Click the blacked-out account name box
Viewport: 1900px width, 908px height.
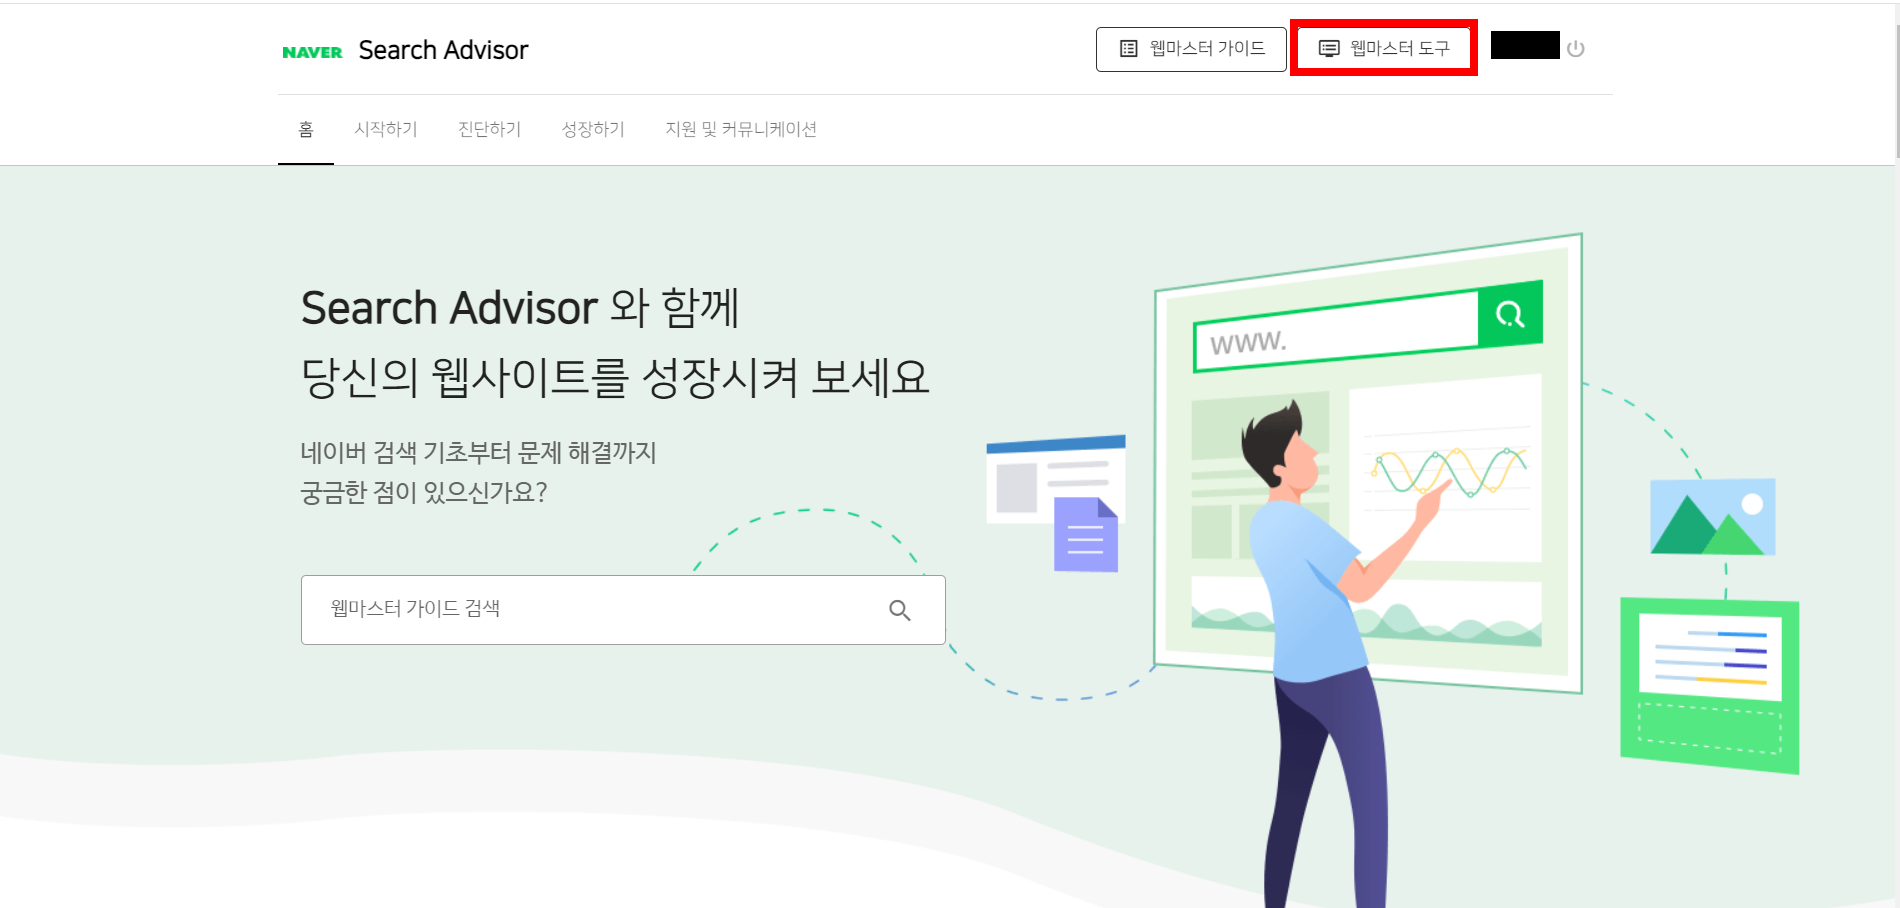[x=1524, y=46]
